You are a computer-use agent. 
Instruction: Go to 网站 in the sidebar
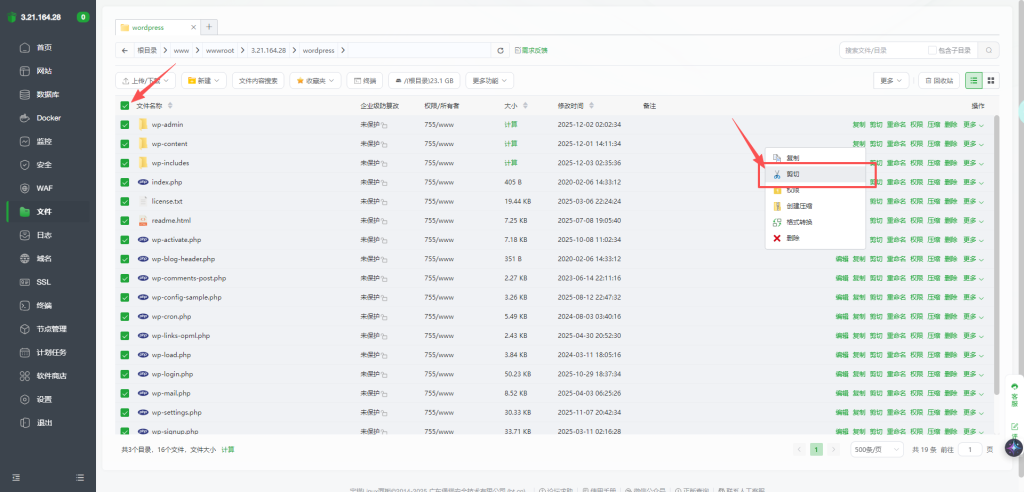44,71
